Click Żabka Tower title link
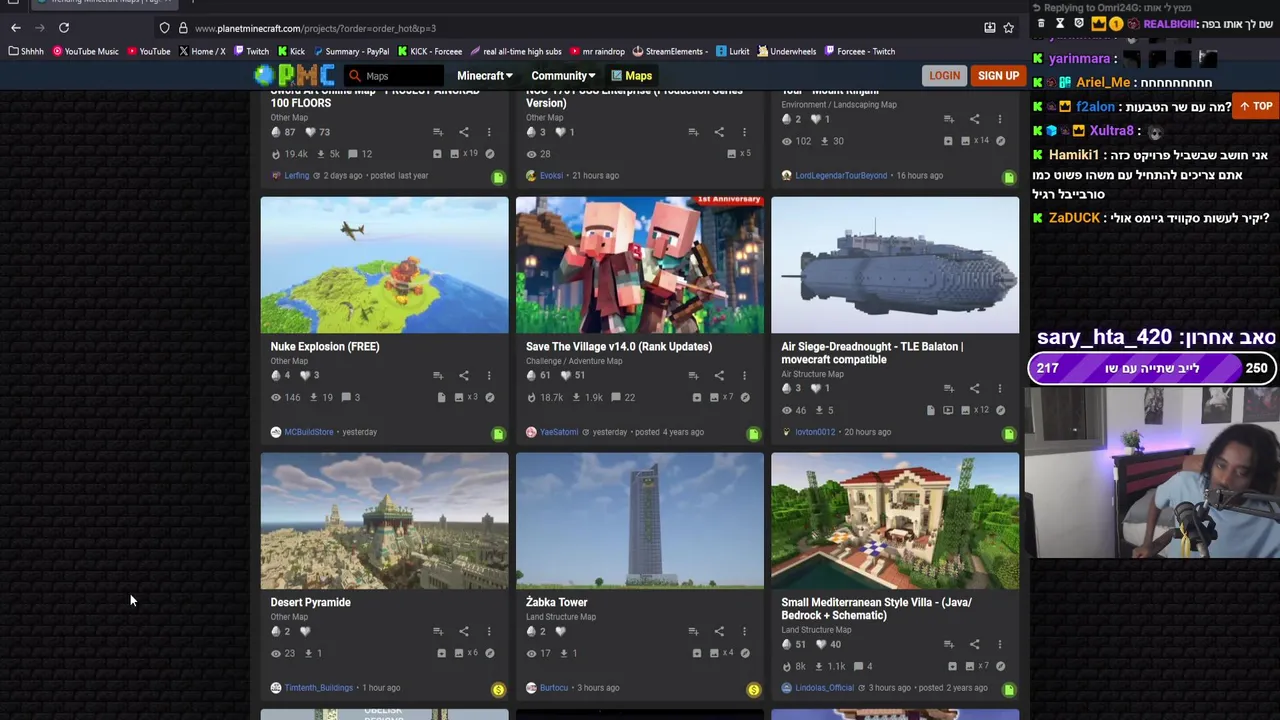Screen dimensions: 1280x720 click(x=556, y=602)
